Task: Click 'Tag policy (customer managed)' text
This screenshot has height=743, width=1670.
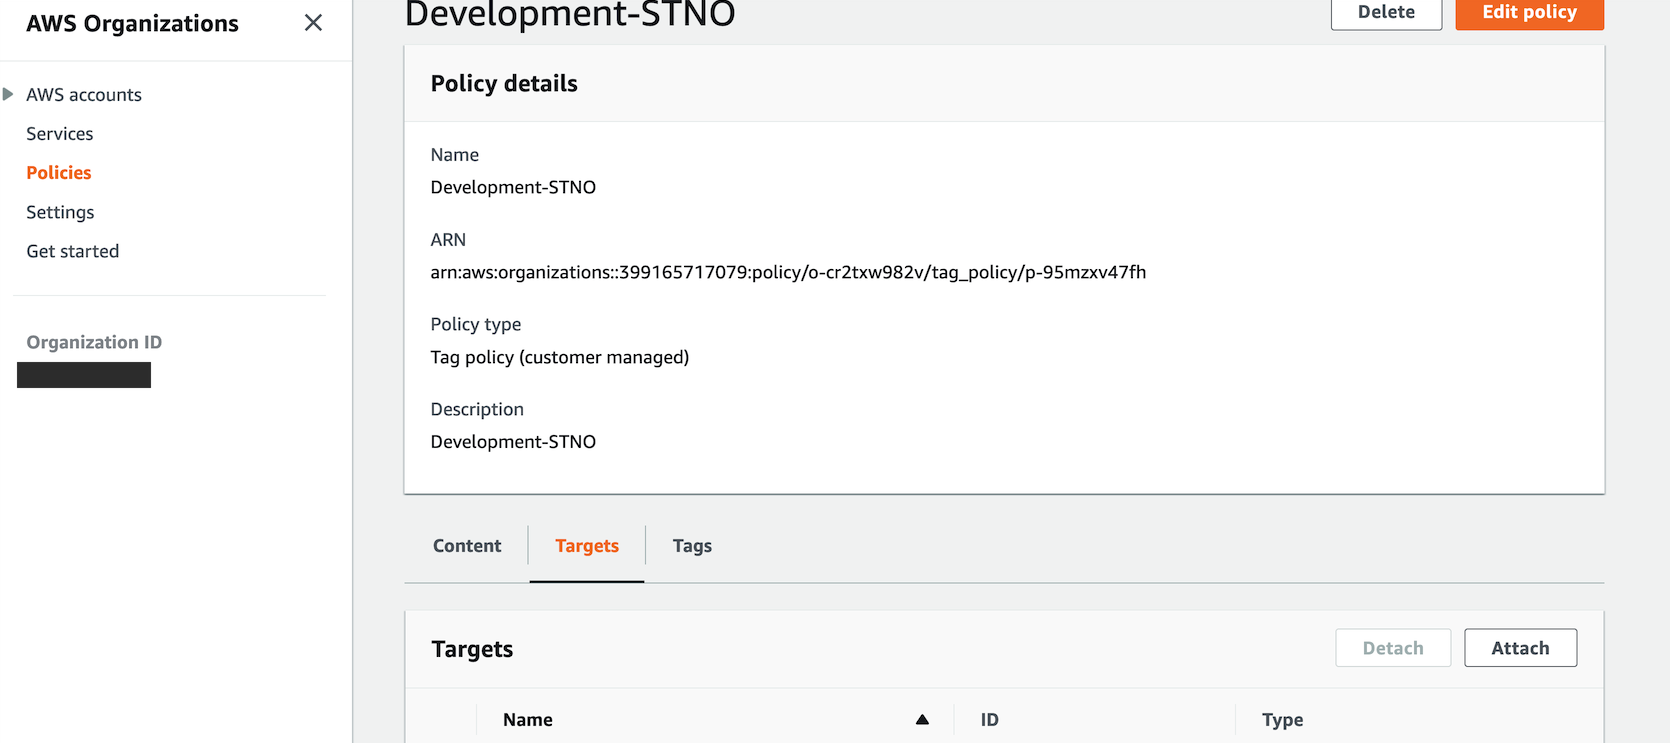Action: click(560, 357)
